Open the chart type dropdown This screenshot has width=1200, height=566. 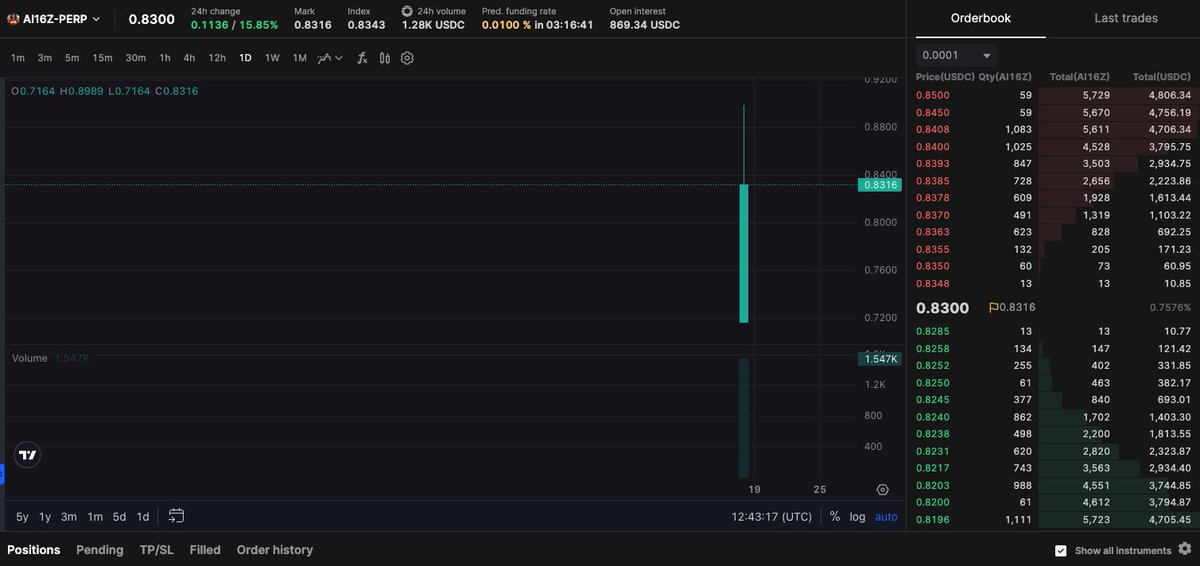(x=330, y=58)
